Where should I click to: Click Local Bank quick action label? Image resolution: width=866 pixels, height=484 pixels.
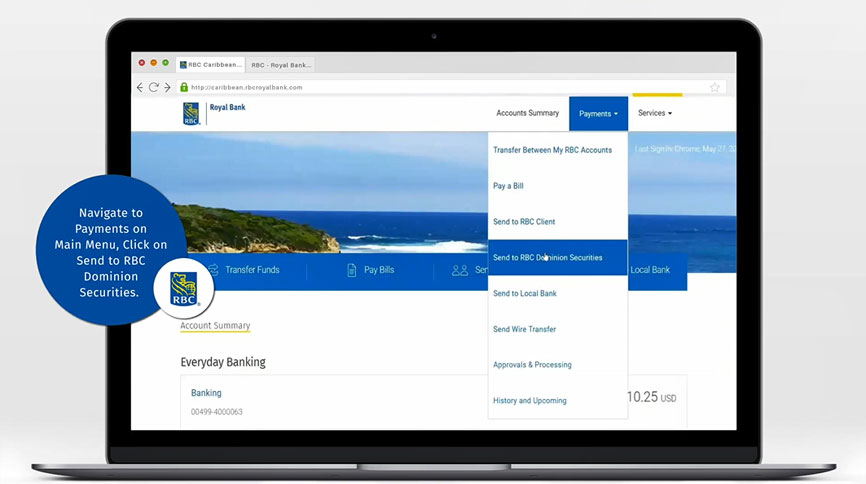(x=650, y=270)
